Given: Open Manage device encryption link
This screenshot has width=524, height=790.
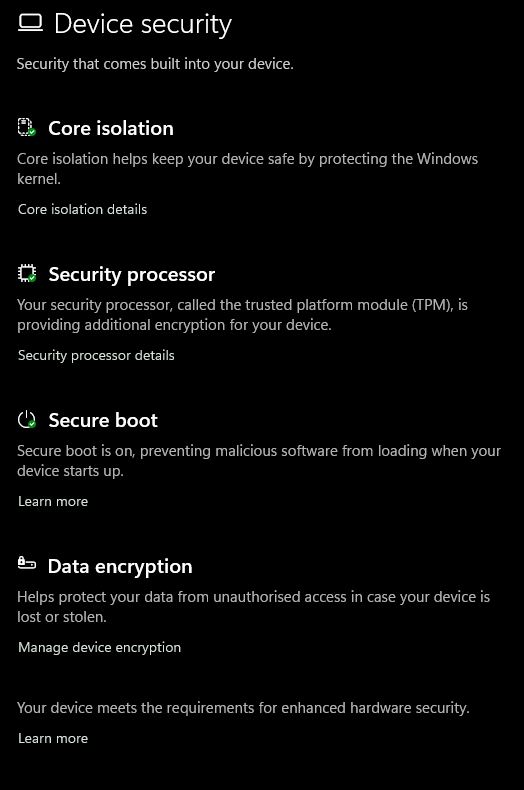Looking at the screenshot, I should 99,647.
